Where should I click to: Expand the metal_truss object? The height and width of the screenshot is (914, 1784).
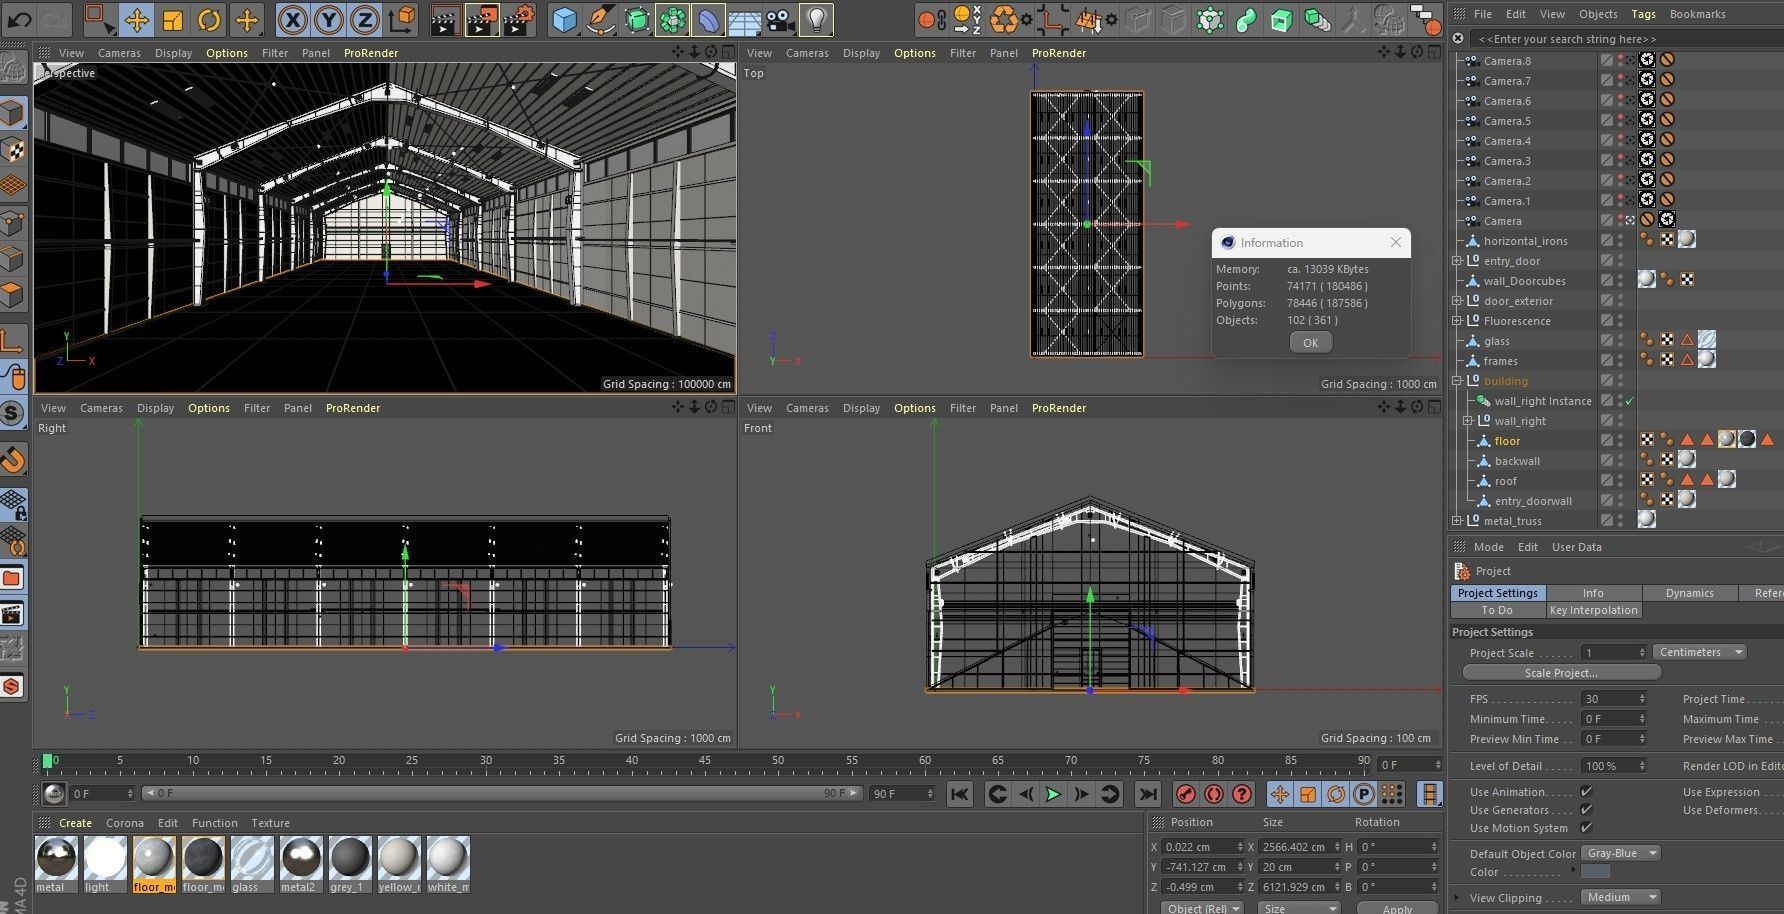(1457, 521)
